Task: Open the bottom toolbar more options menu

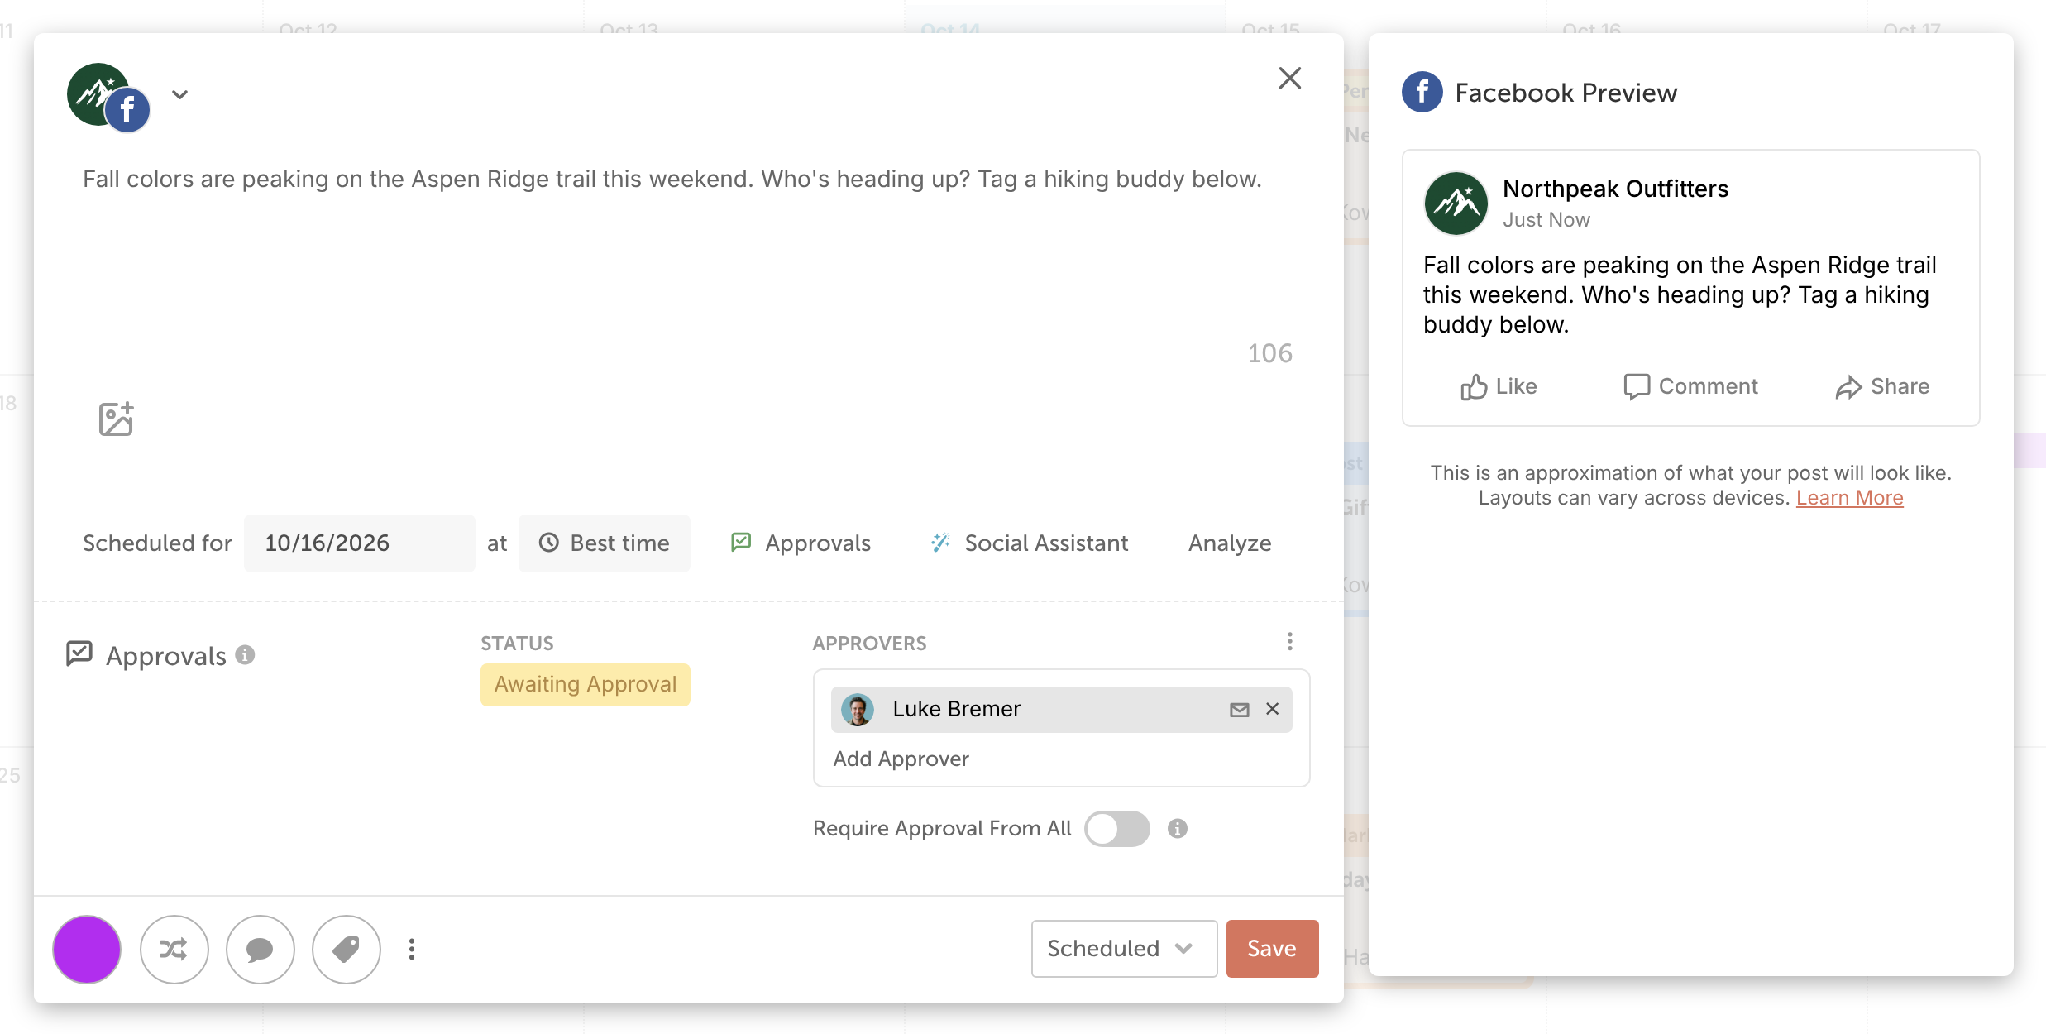Action: point(411,949)
